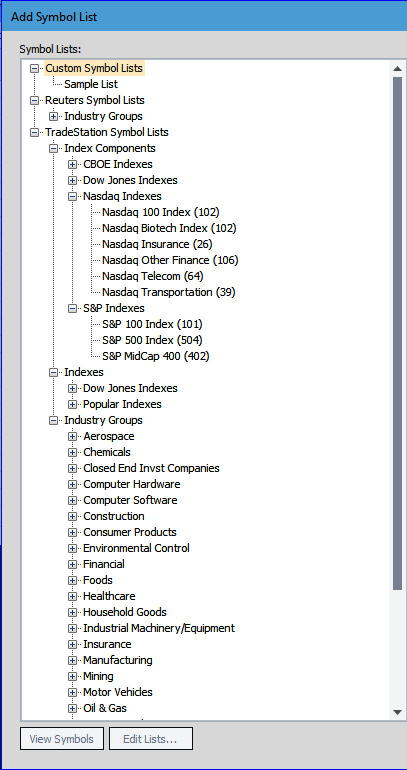Select Nasdaq Biotech Index (102)
The image size is (407, 770).
coord(169,228)
